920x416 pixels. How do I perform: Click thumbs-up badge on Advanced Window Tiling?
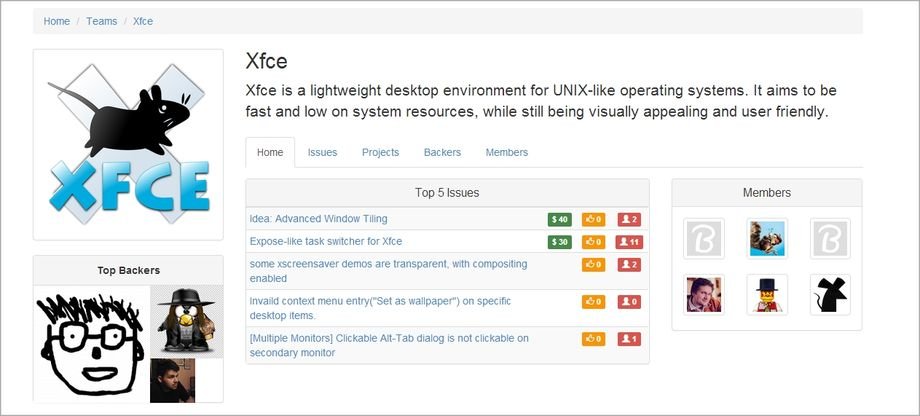(594, 219)
